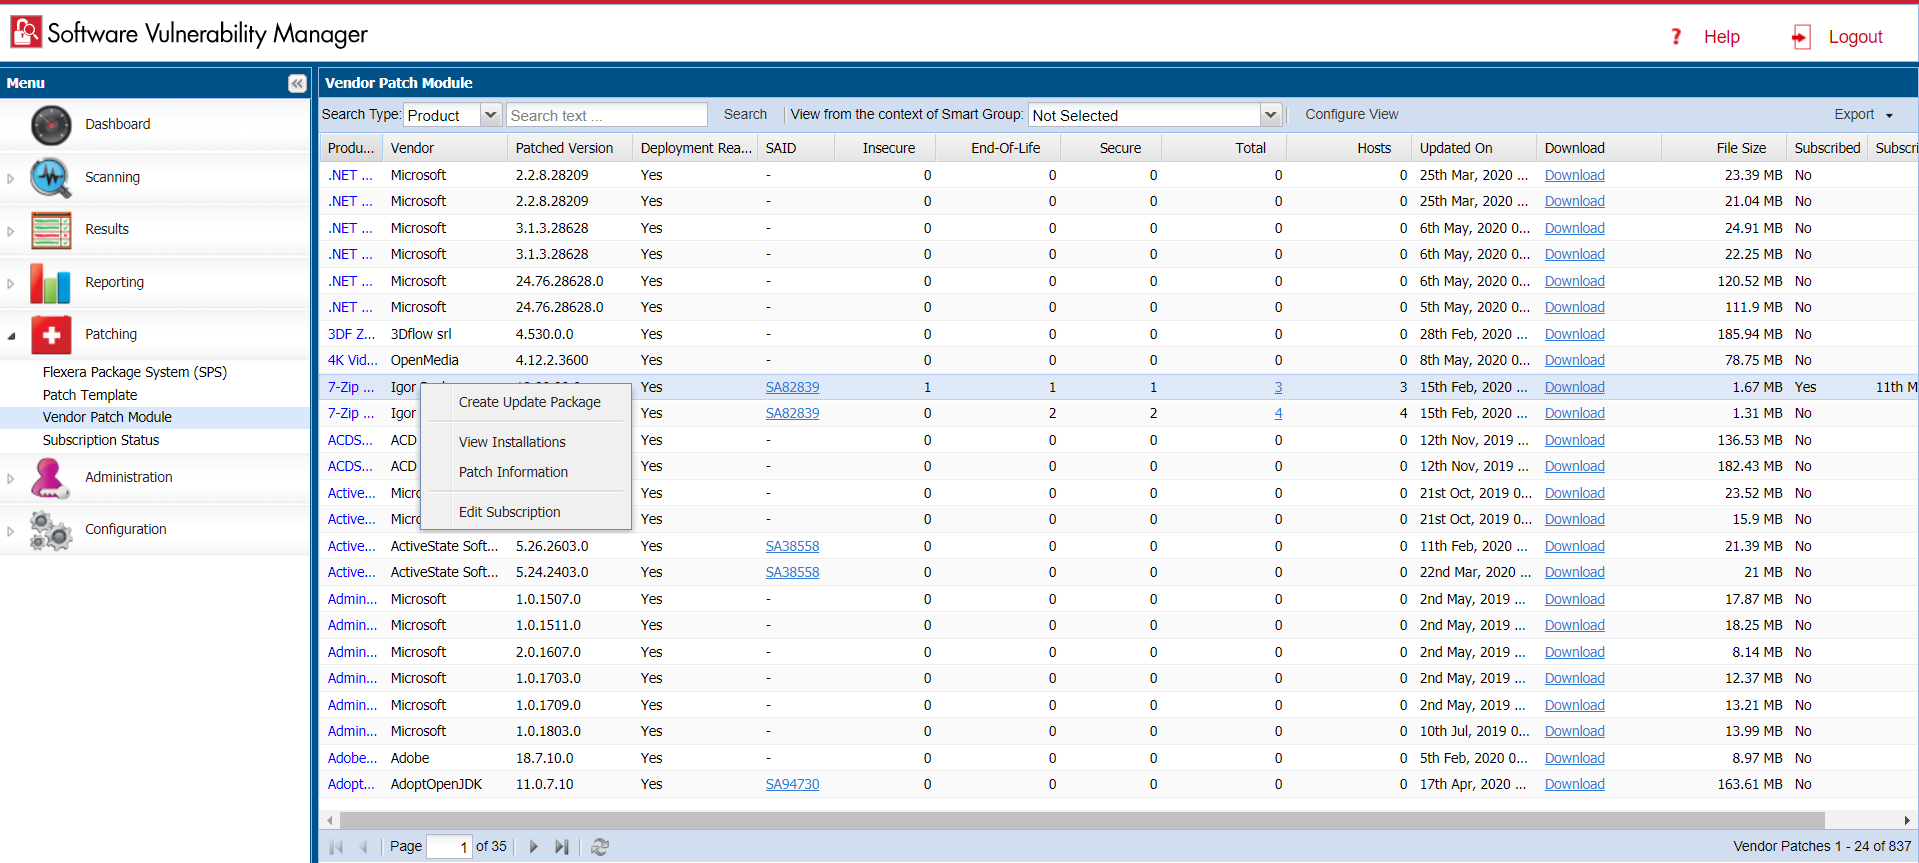Screen dimensions: 1919x863
Task: Open the Scanning magnifier icon
Action: pyautogui.click(x=51, y=178)
